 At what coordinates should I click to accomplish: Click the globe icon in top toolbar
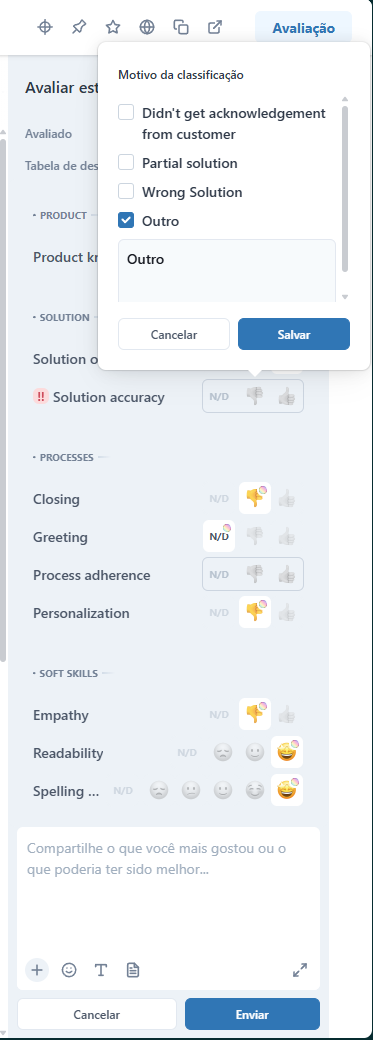[x=147, y=27]
